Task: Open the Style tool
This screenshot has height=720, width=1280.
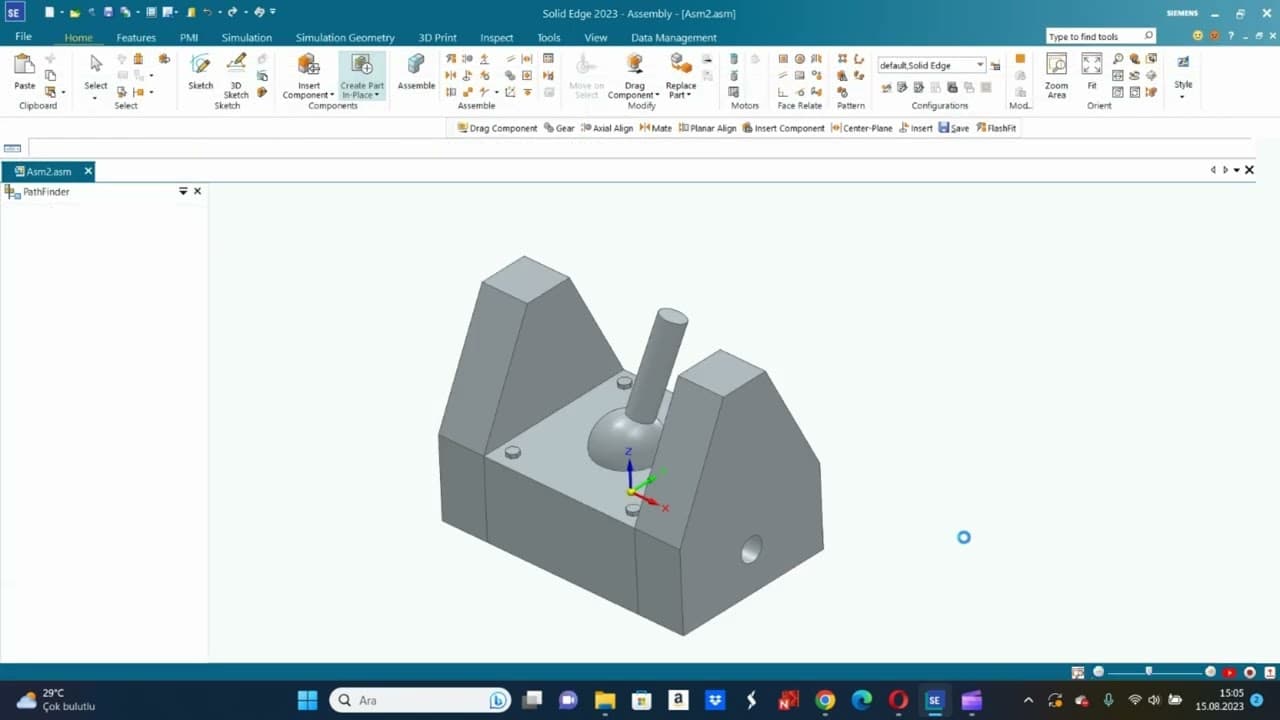Action: click(1183, 70)
